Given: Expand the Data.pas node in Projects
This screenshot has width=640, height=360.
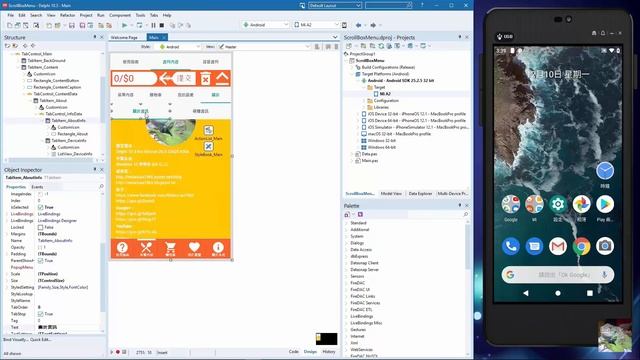Looking at the screenshot, I should pyautogui.click(x=352, y=154).
